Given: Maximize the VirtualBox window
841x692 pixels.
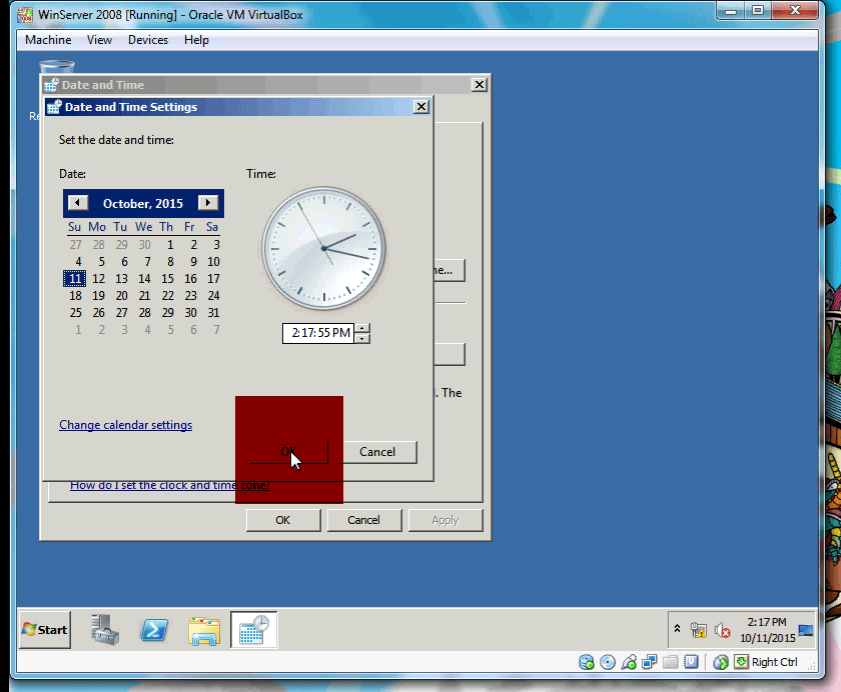Looking at the screenshot, I should [758, 11].
